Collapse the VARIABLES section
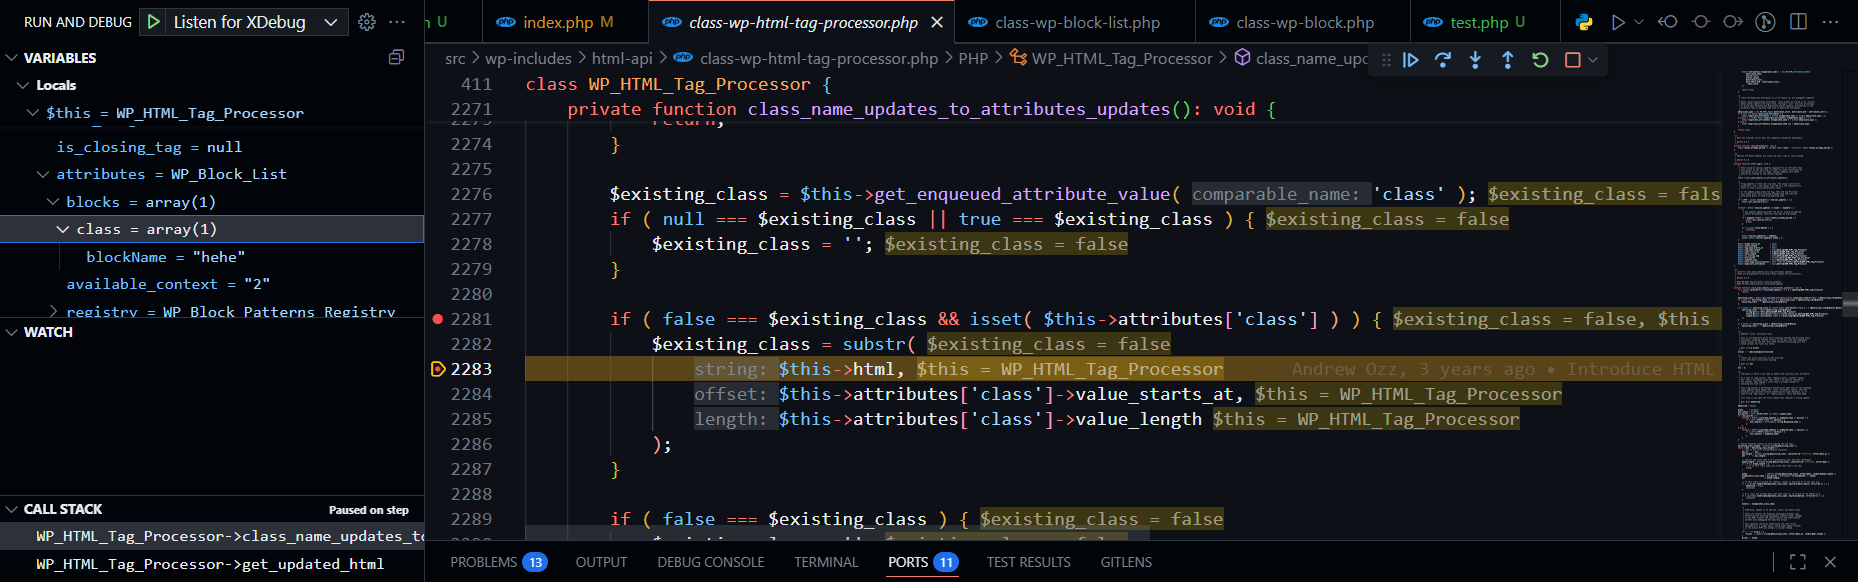 pyautogui.click(x=12, y=58)
